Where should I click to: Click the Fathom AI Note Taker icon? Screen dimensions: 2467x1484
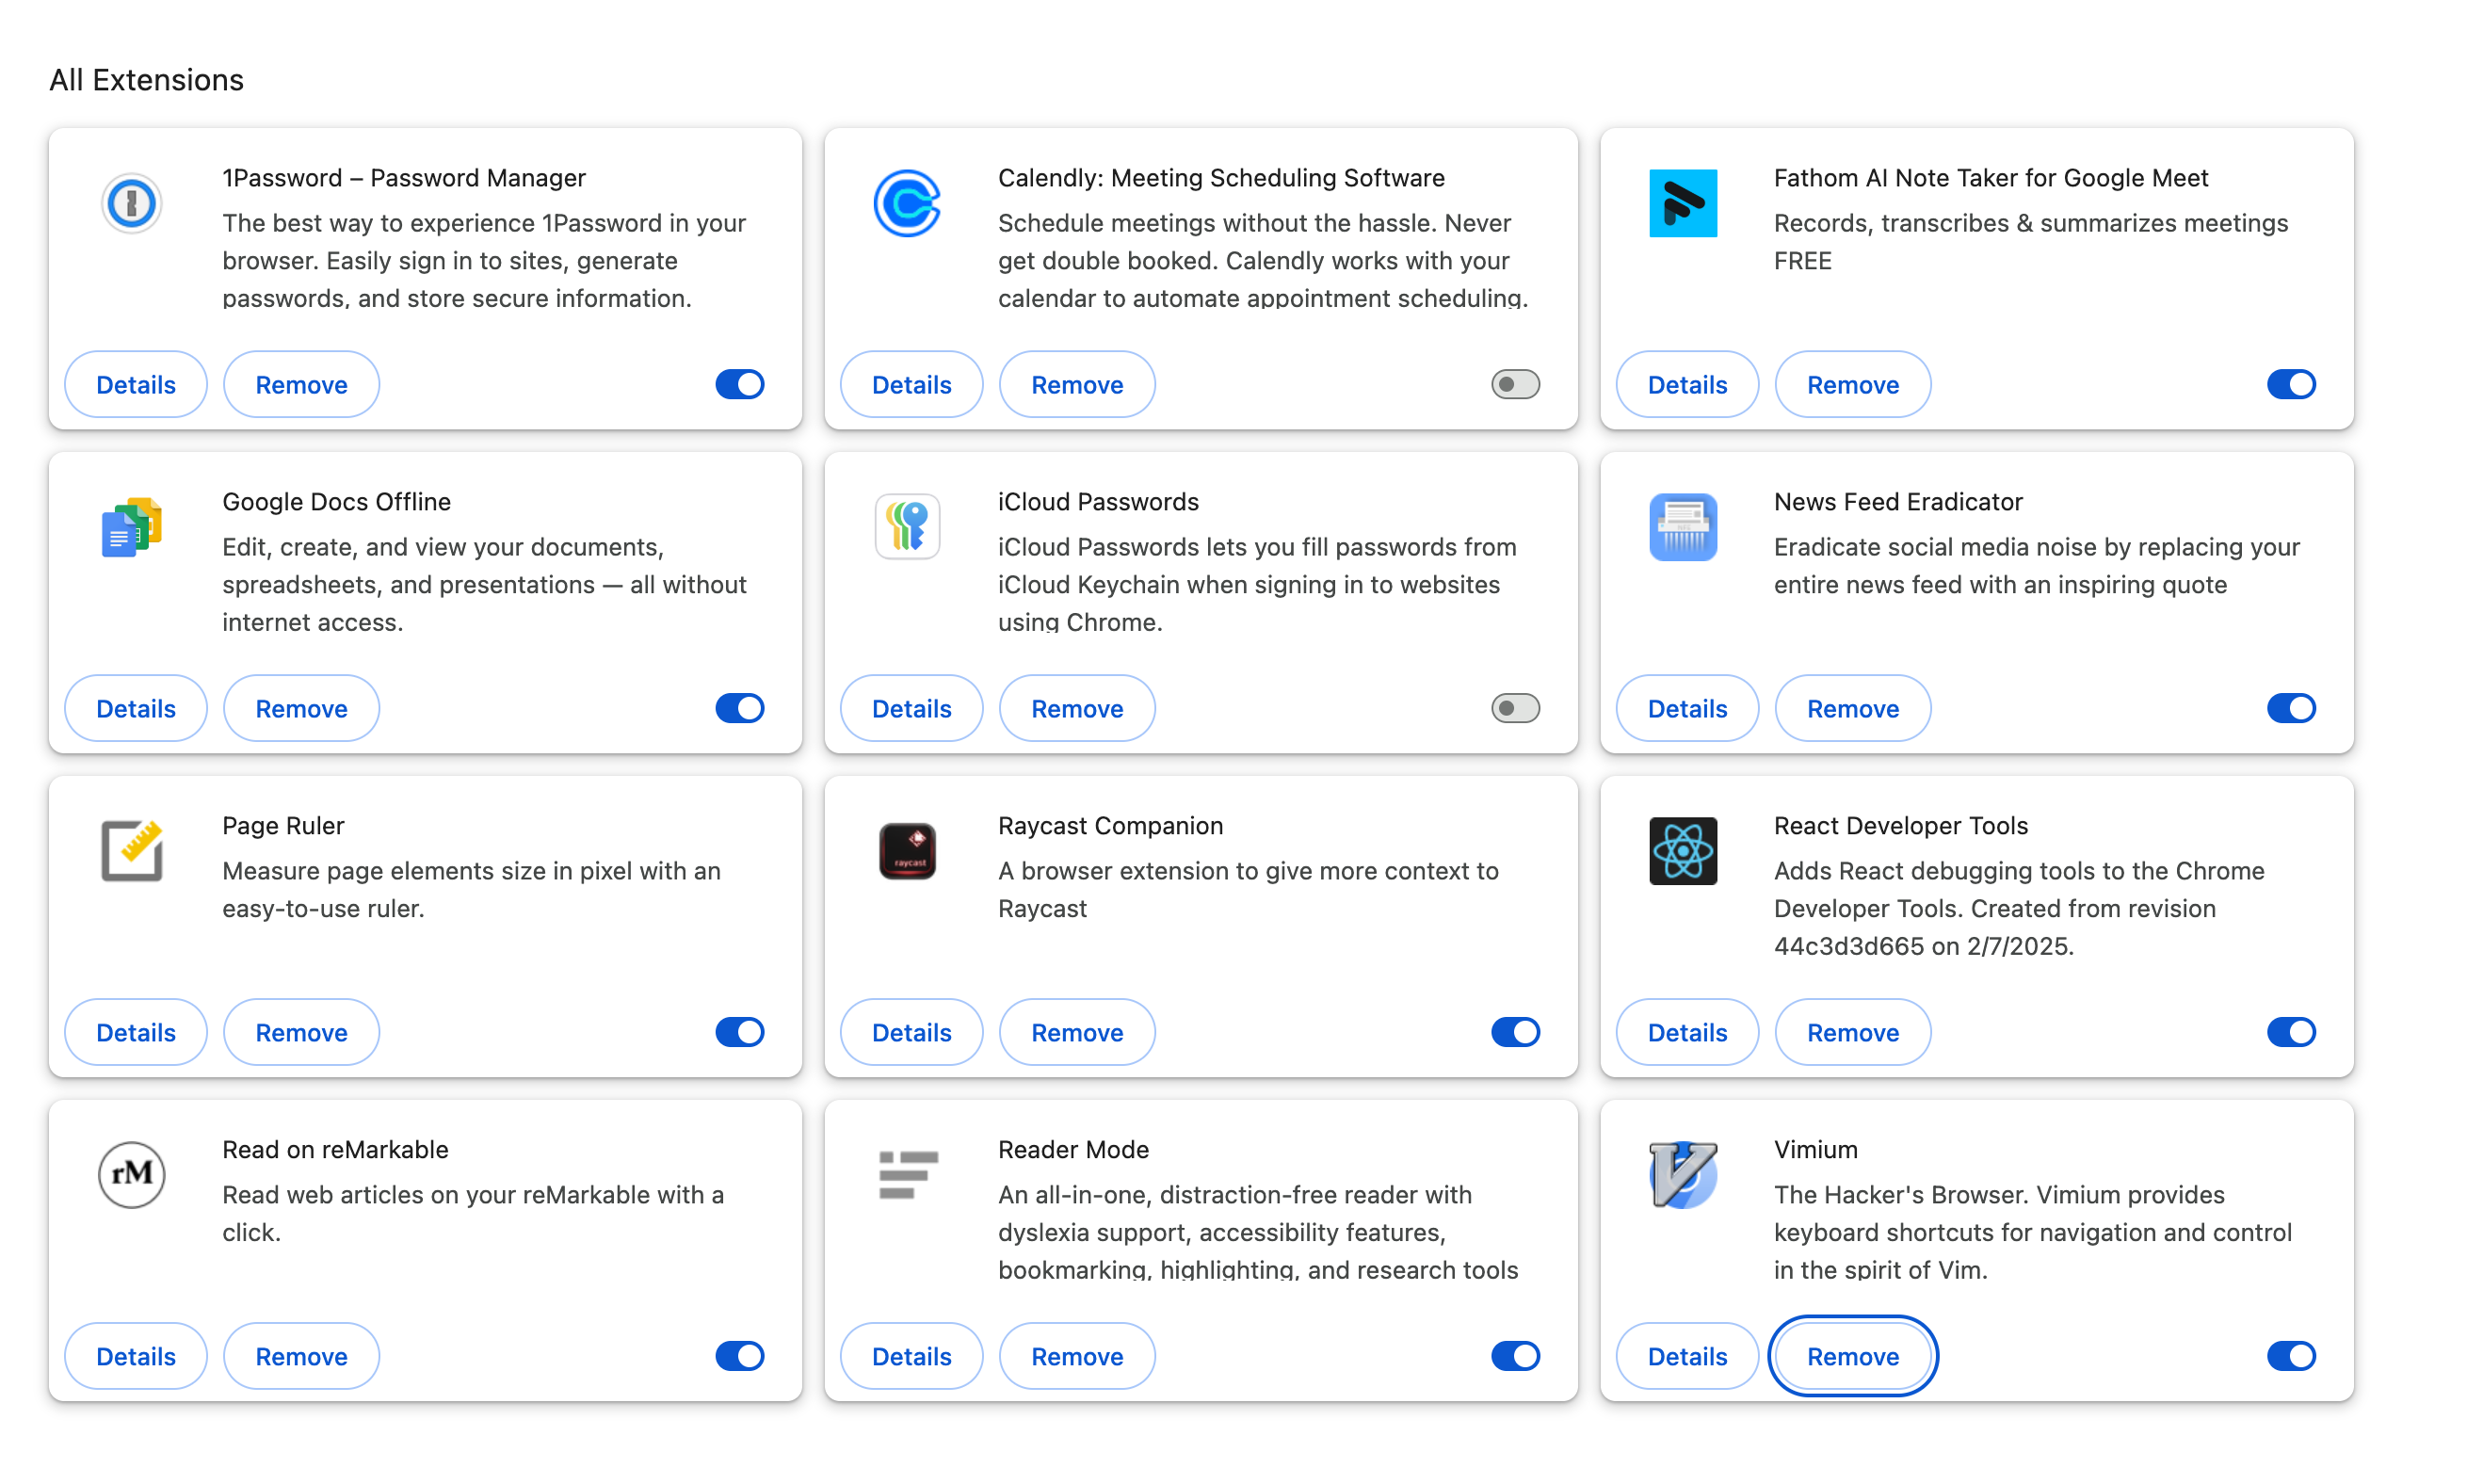(1683, 204)
